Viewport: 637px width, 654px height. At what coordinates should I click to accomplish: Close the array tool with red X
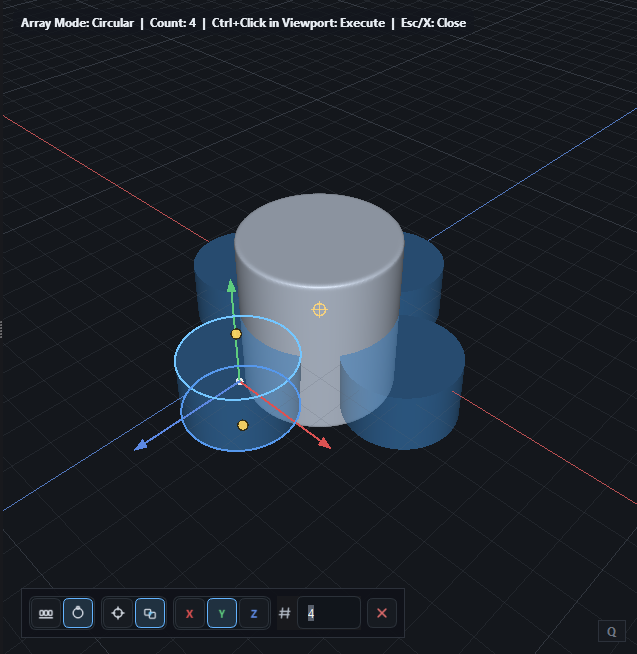[382, 613]
